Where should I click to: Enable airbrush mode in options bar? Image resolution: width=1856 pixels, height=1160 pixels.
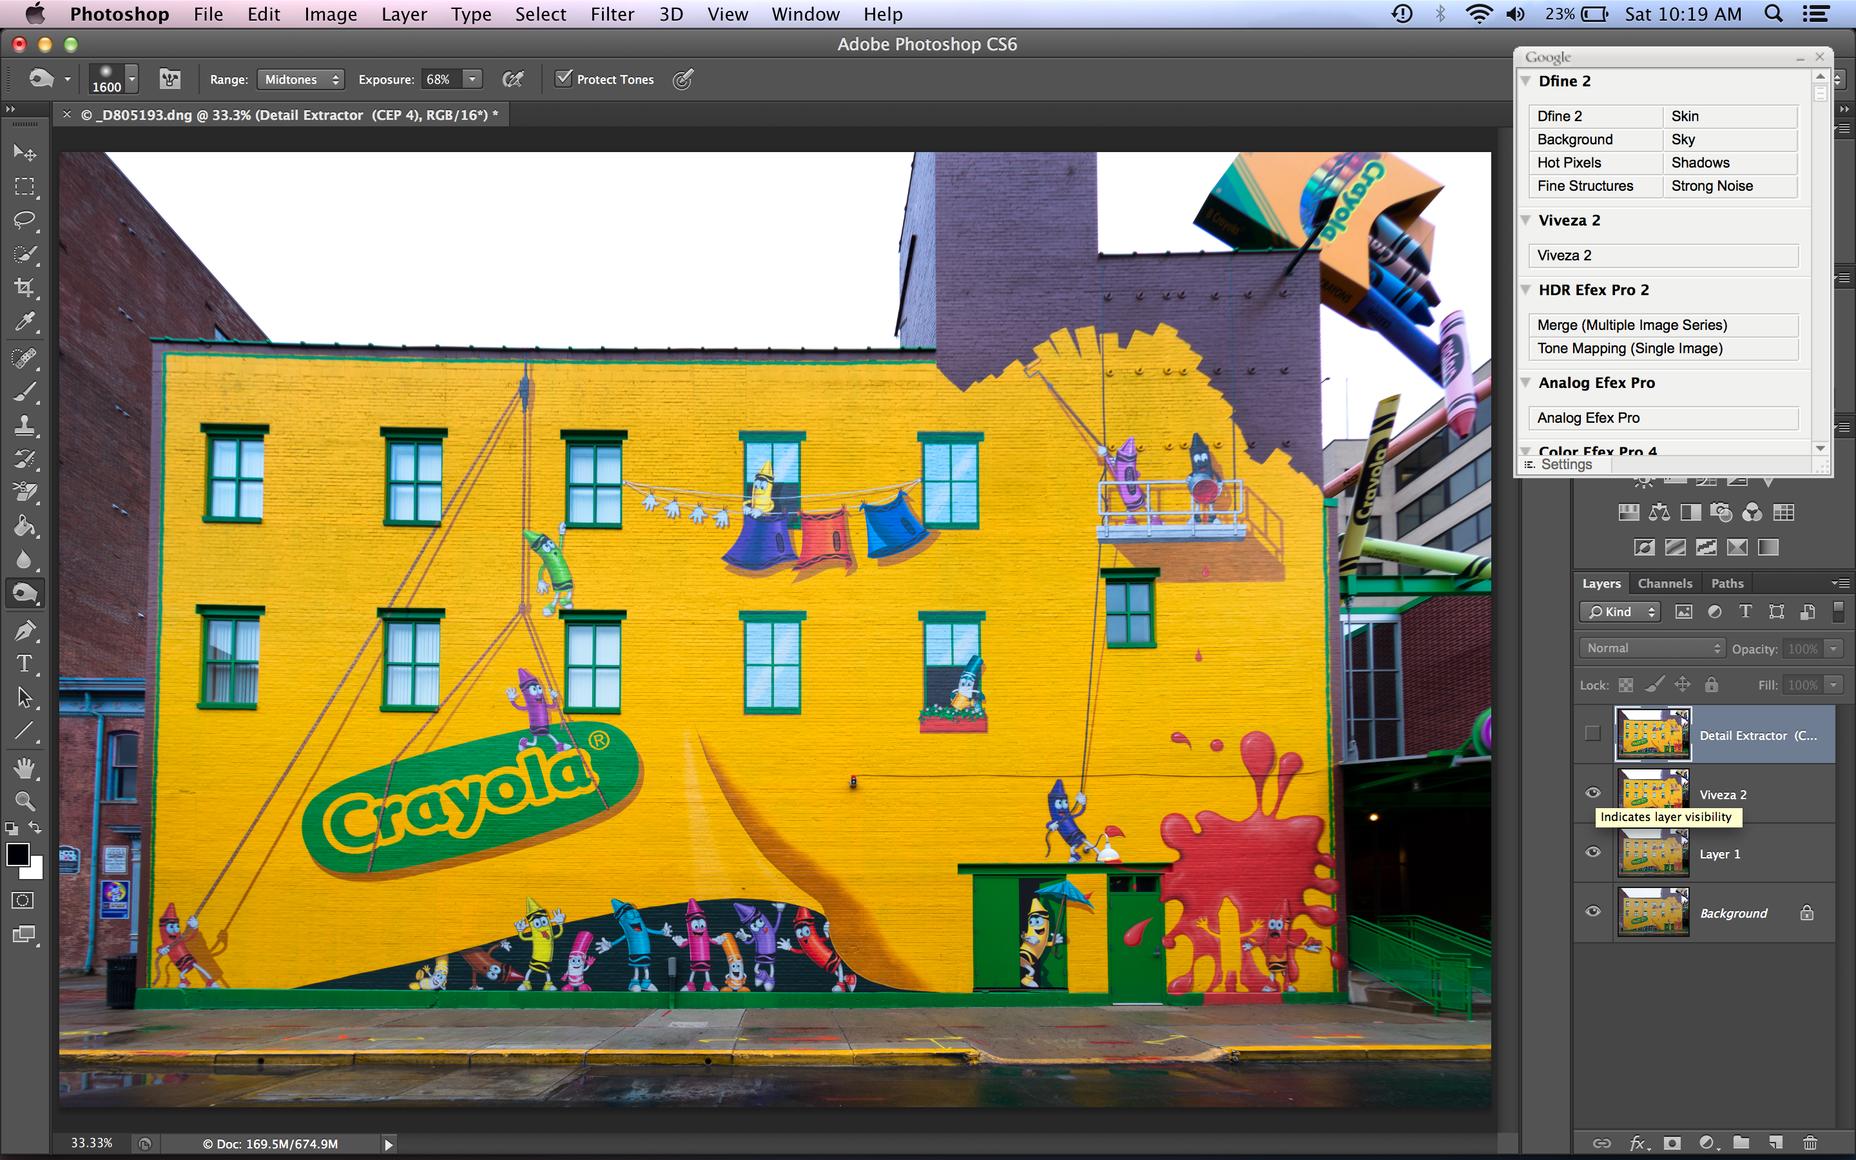pos(513,79)
